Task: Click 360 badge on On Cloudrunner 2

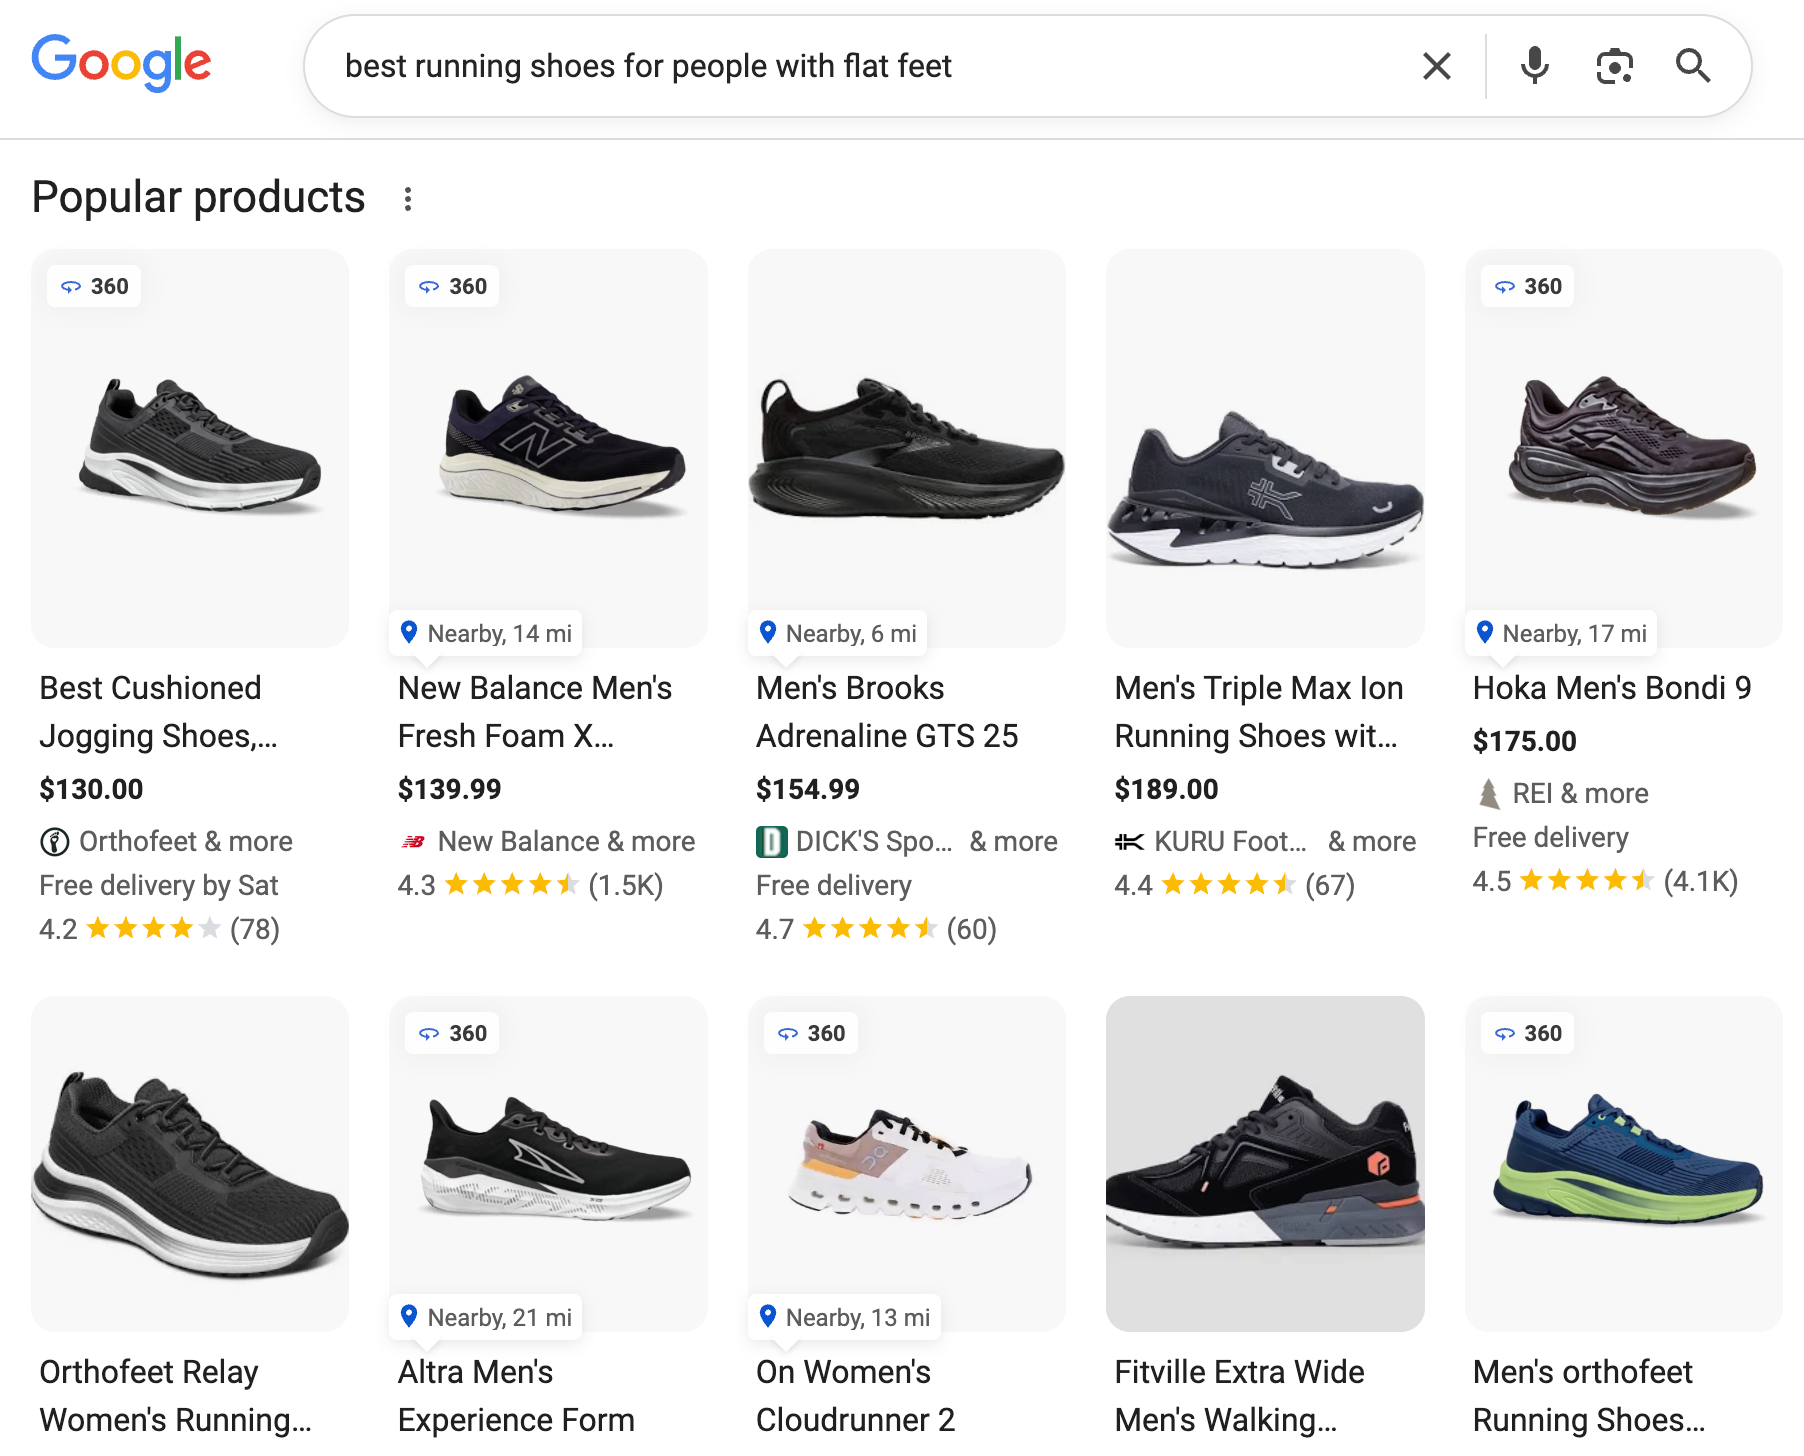Action: pyautogui.click(x=811, y=1034)
